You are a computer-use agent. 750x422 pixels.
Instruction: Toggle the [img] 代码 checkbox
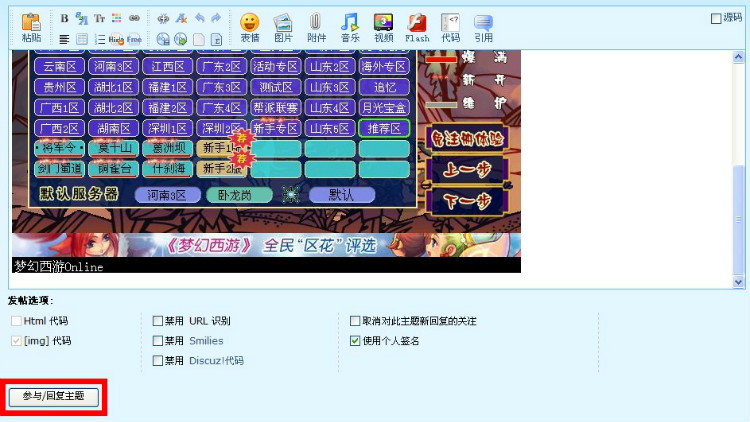tap(16, 341)
